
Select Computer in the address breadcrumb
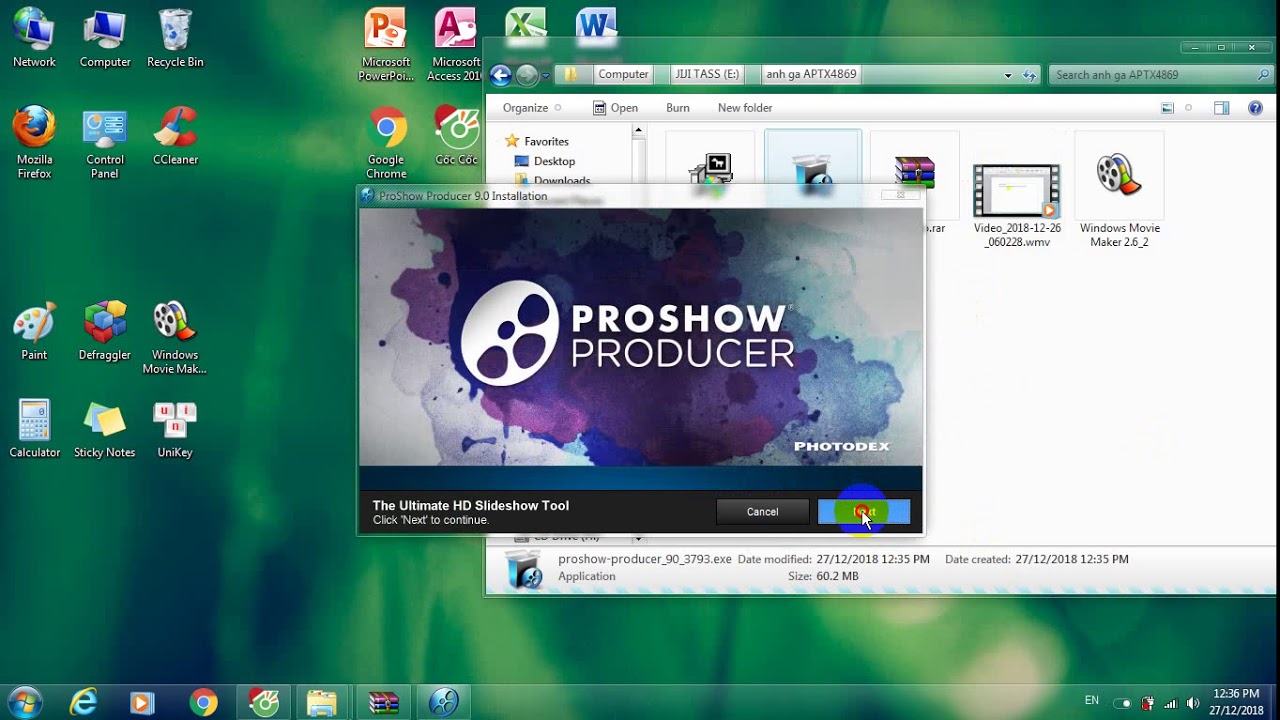(623, 74)
